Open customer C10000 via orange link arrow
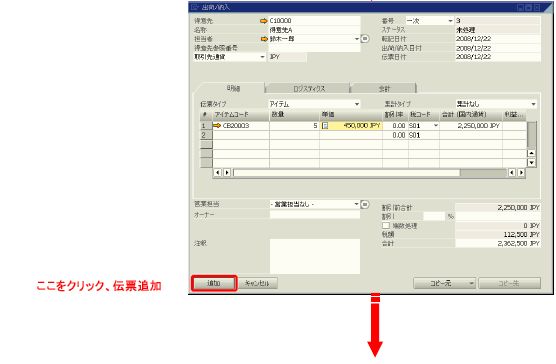Image resolution: width=556 pixels, height=364 pixels. (x=263, y=21)
